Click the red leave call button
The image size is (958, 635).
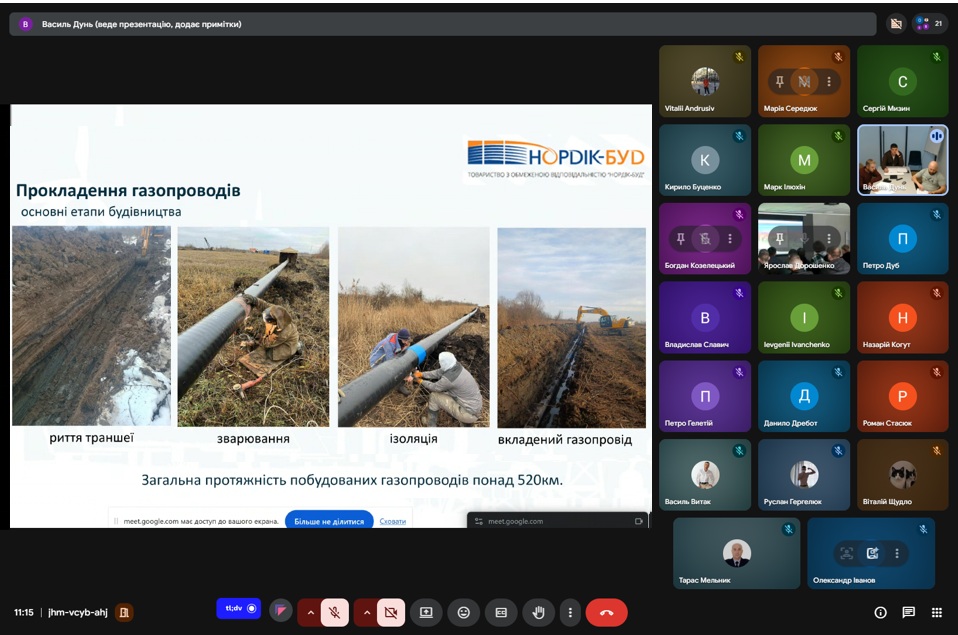[x=606, y=612]
